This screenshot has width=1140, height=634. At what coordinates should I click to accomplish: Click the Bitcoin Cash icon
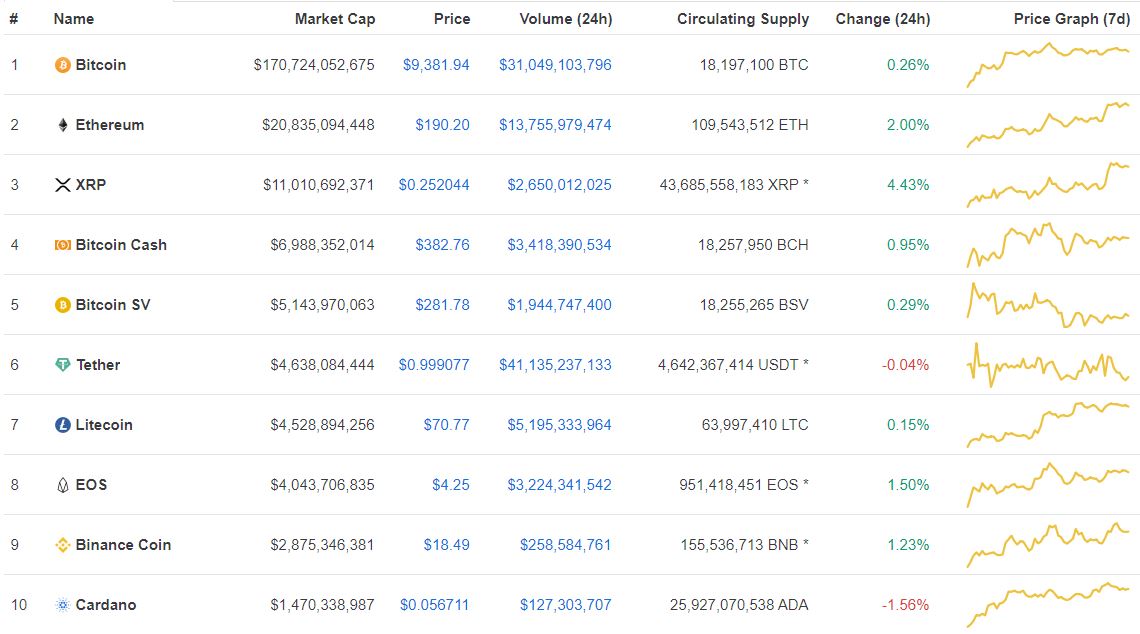click(x=63, y=245)
